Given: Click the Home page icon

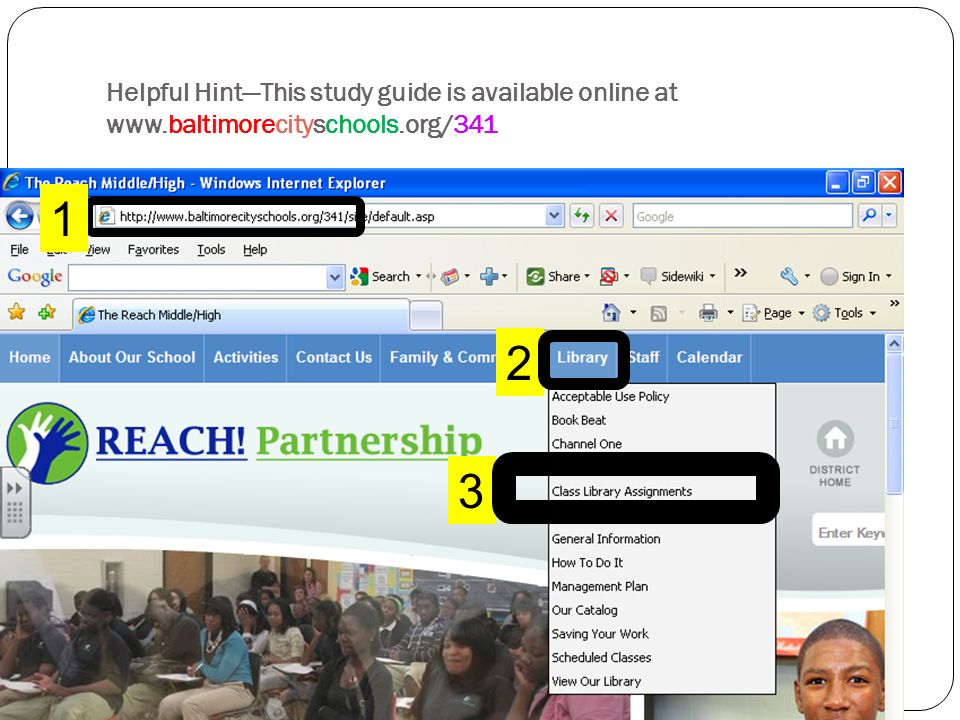Looking at the screenshot, I should point(611,313).
